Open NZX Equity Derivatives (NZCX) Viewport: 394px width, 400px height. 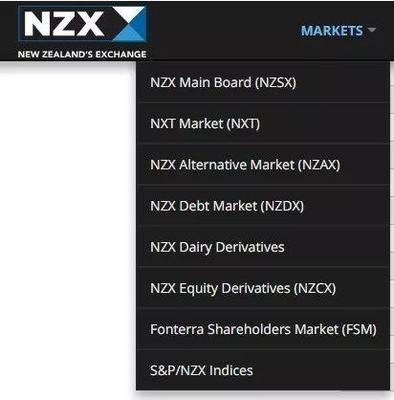(263, 288)
